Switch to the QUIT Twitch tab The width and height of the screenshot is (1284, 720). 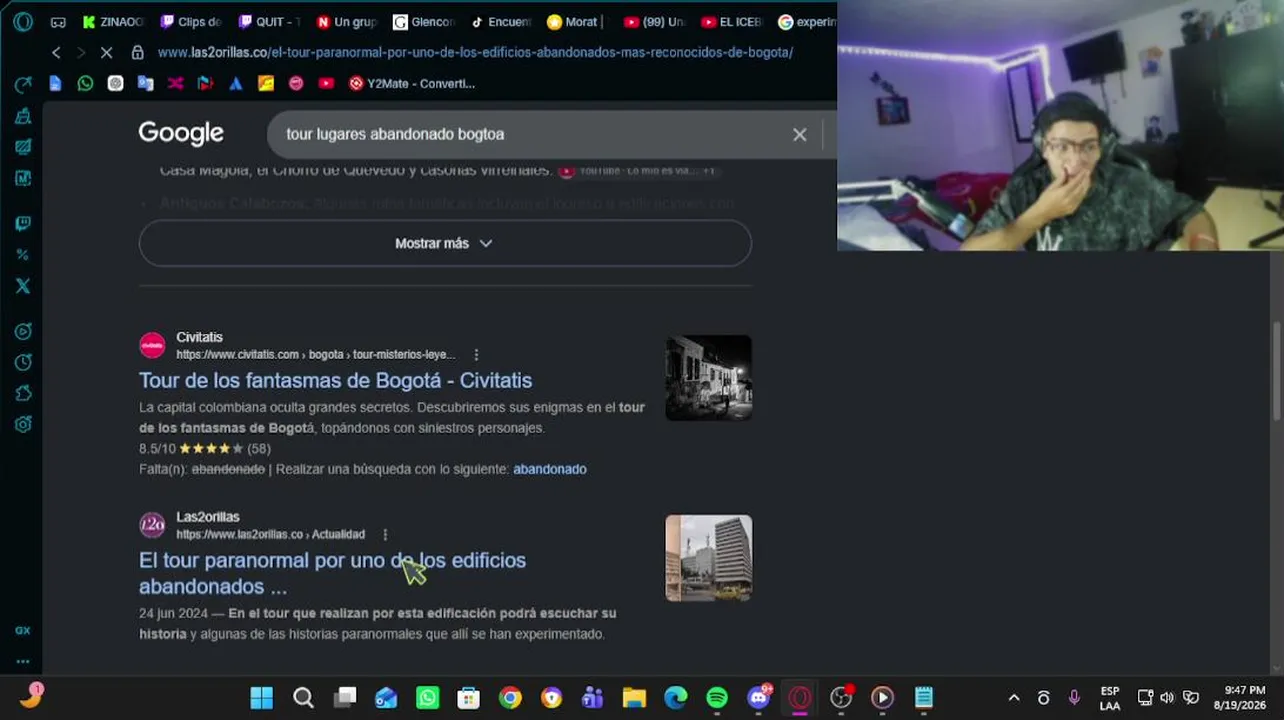coord(269,21)
